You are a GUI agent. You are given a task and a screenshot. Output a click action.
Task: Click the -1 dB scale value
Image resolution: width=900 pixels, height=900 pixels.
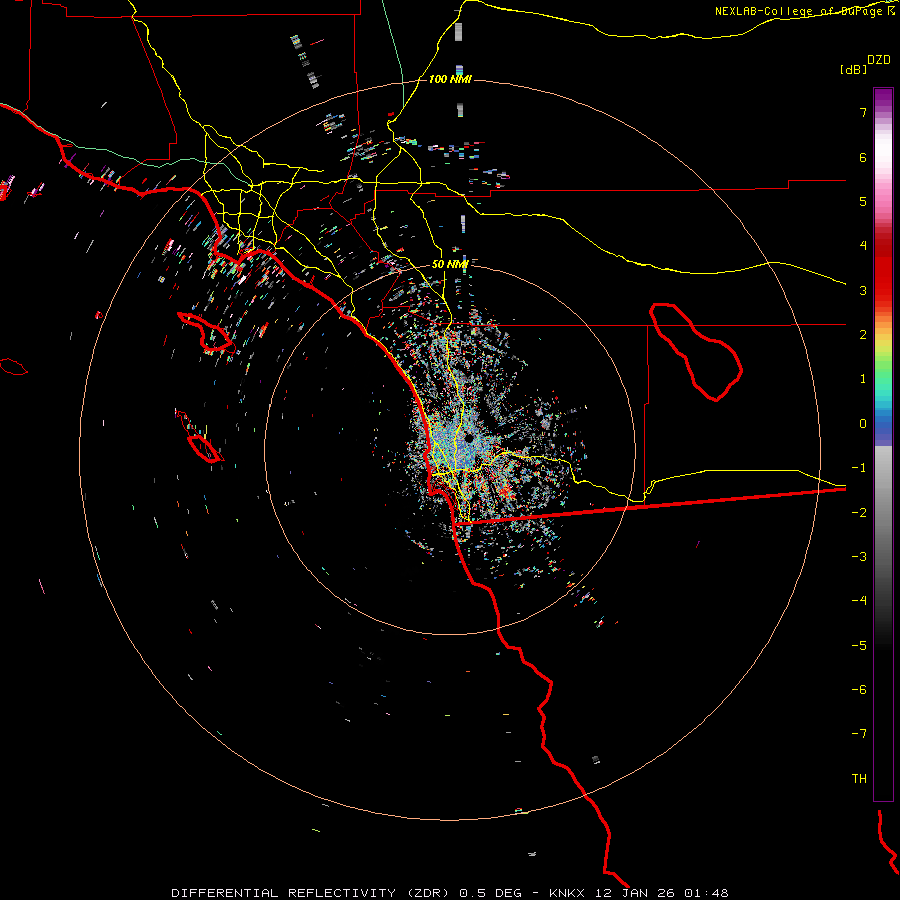(x=859, y=468)
